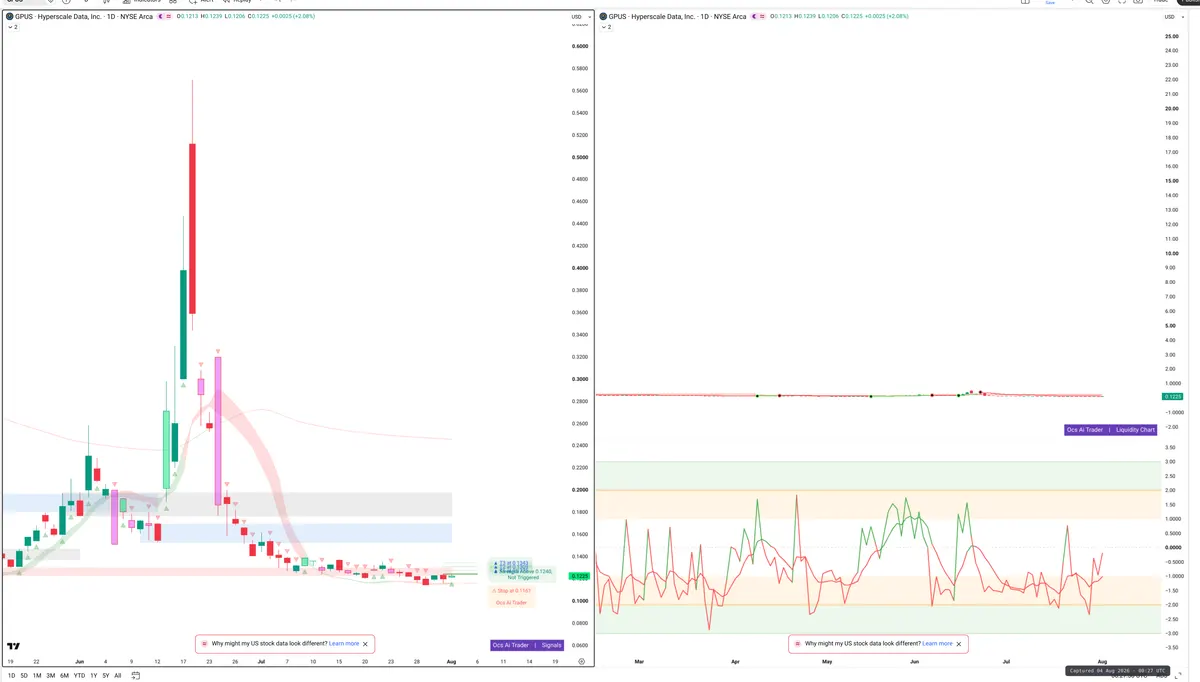Click the red Stop level label
The width and height of the screenshot is (1200, 682).
[x=511, y=591]
